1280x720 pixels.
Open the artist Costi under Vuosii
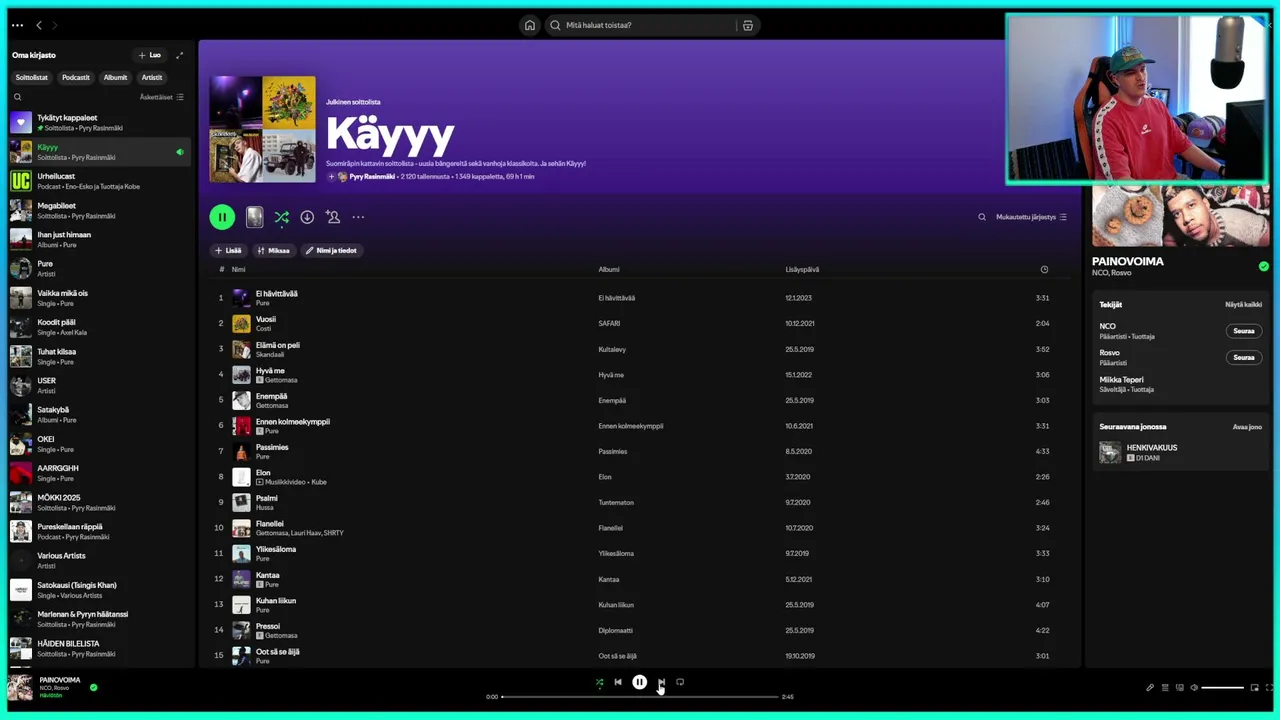point(263,329)
